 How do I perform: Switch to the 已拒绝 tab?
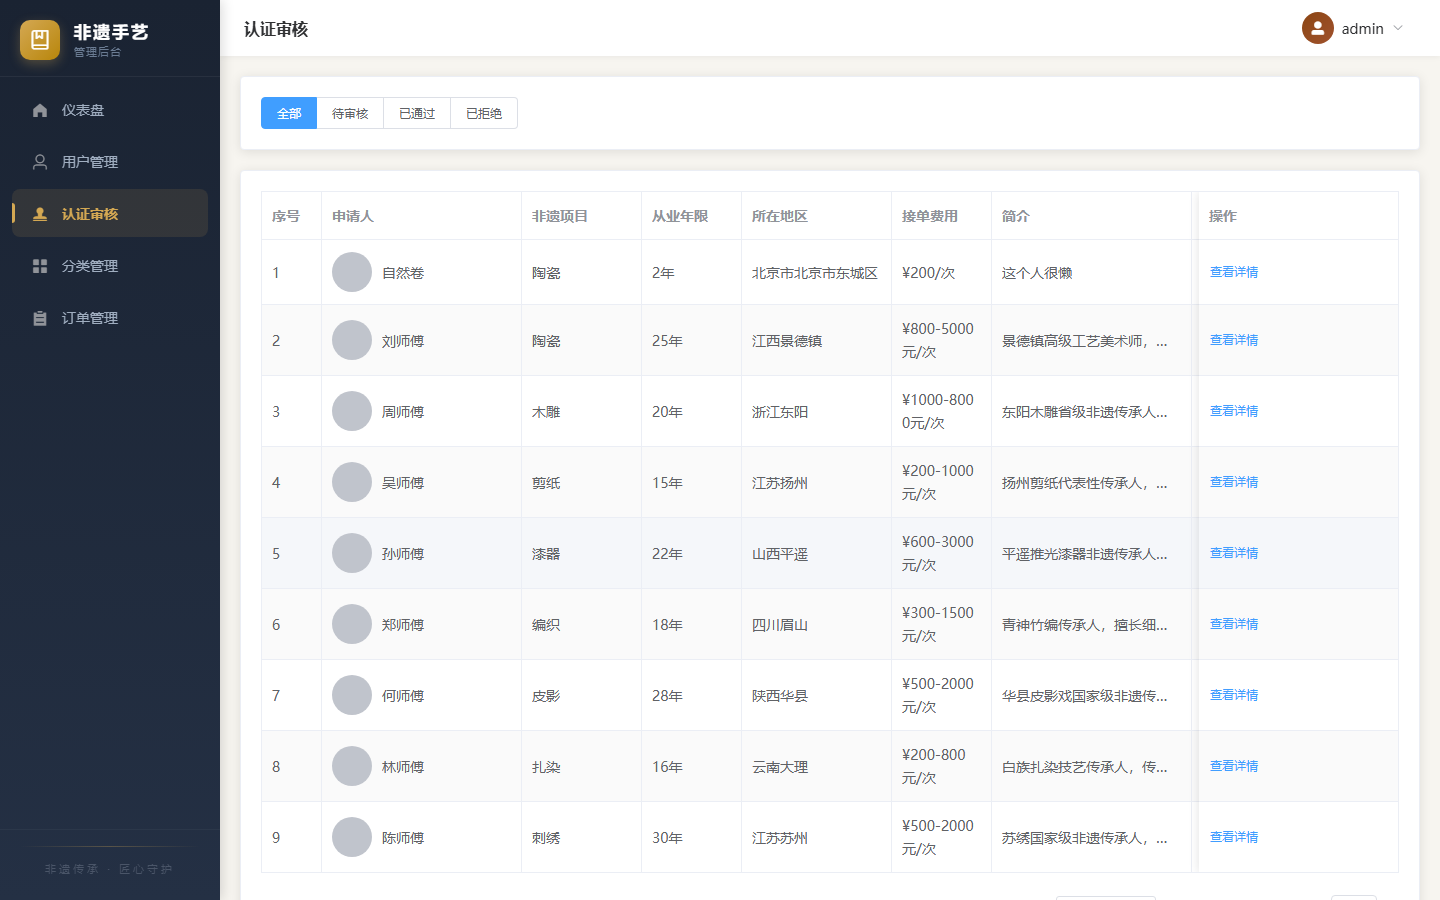(484, 113)
